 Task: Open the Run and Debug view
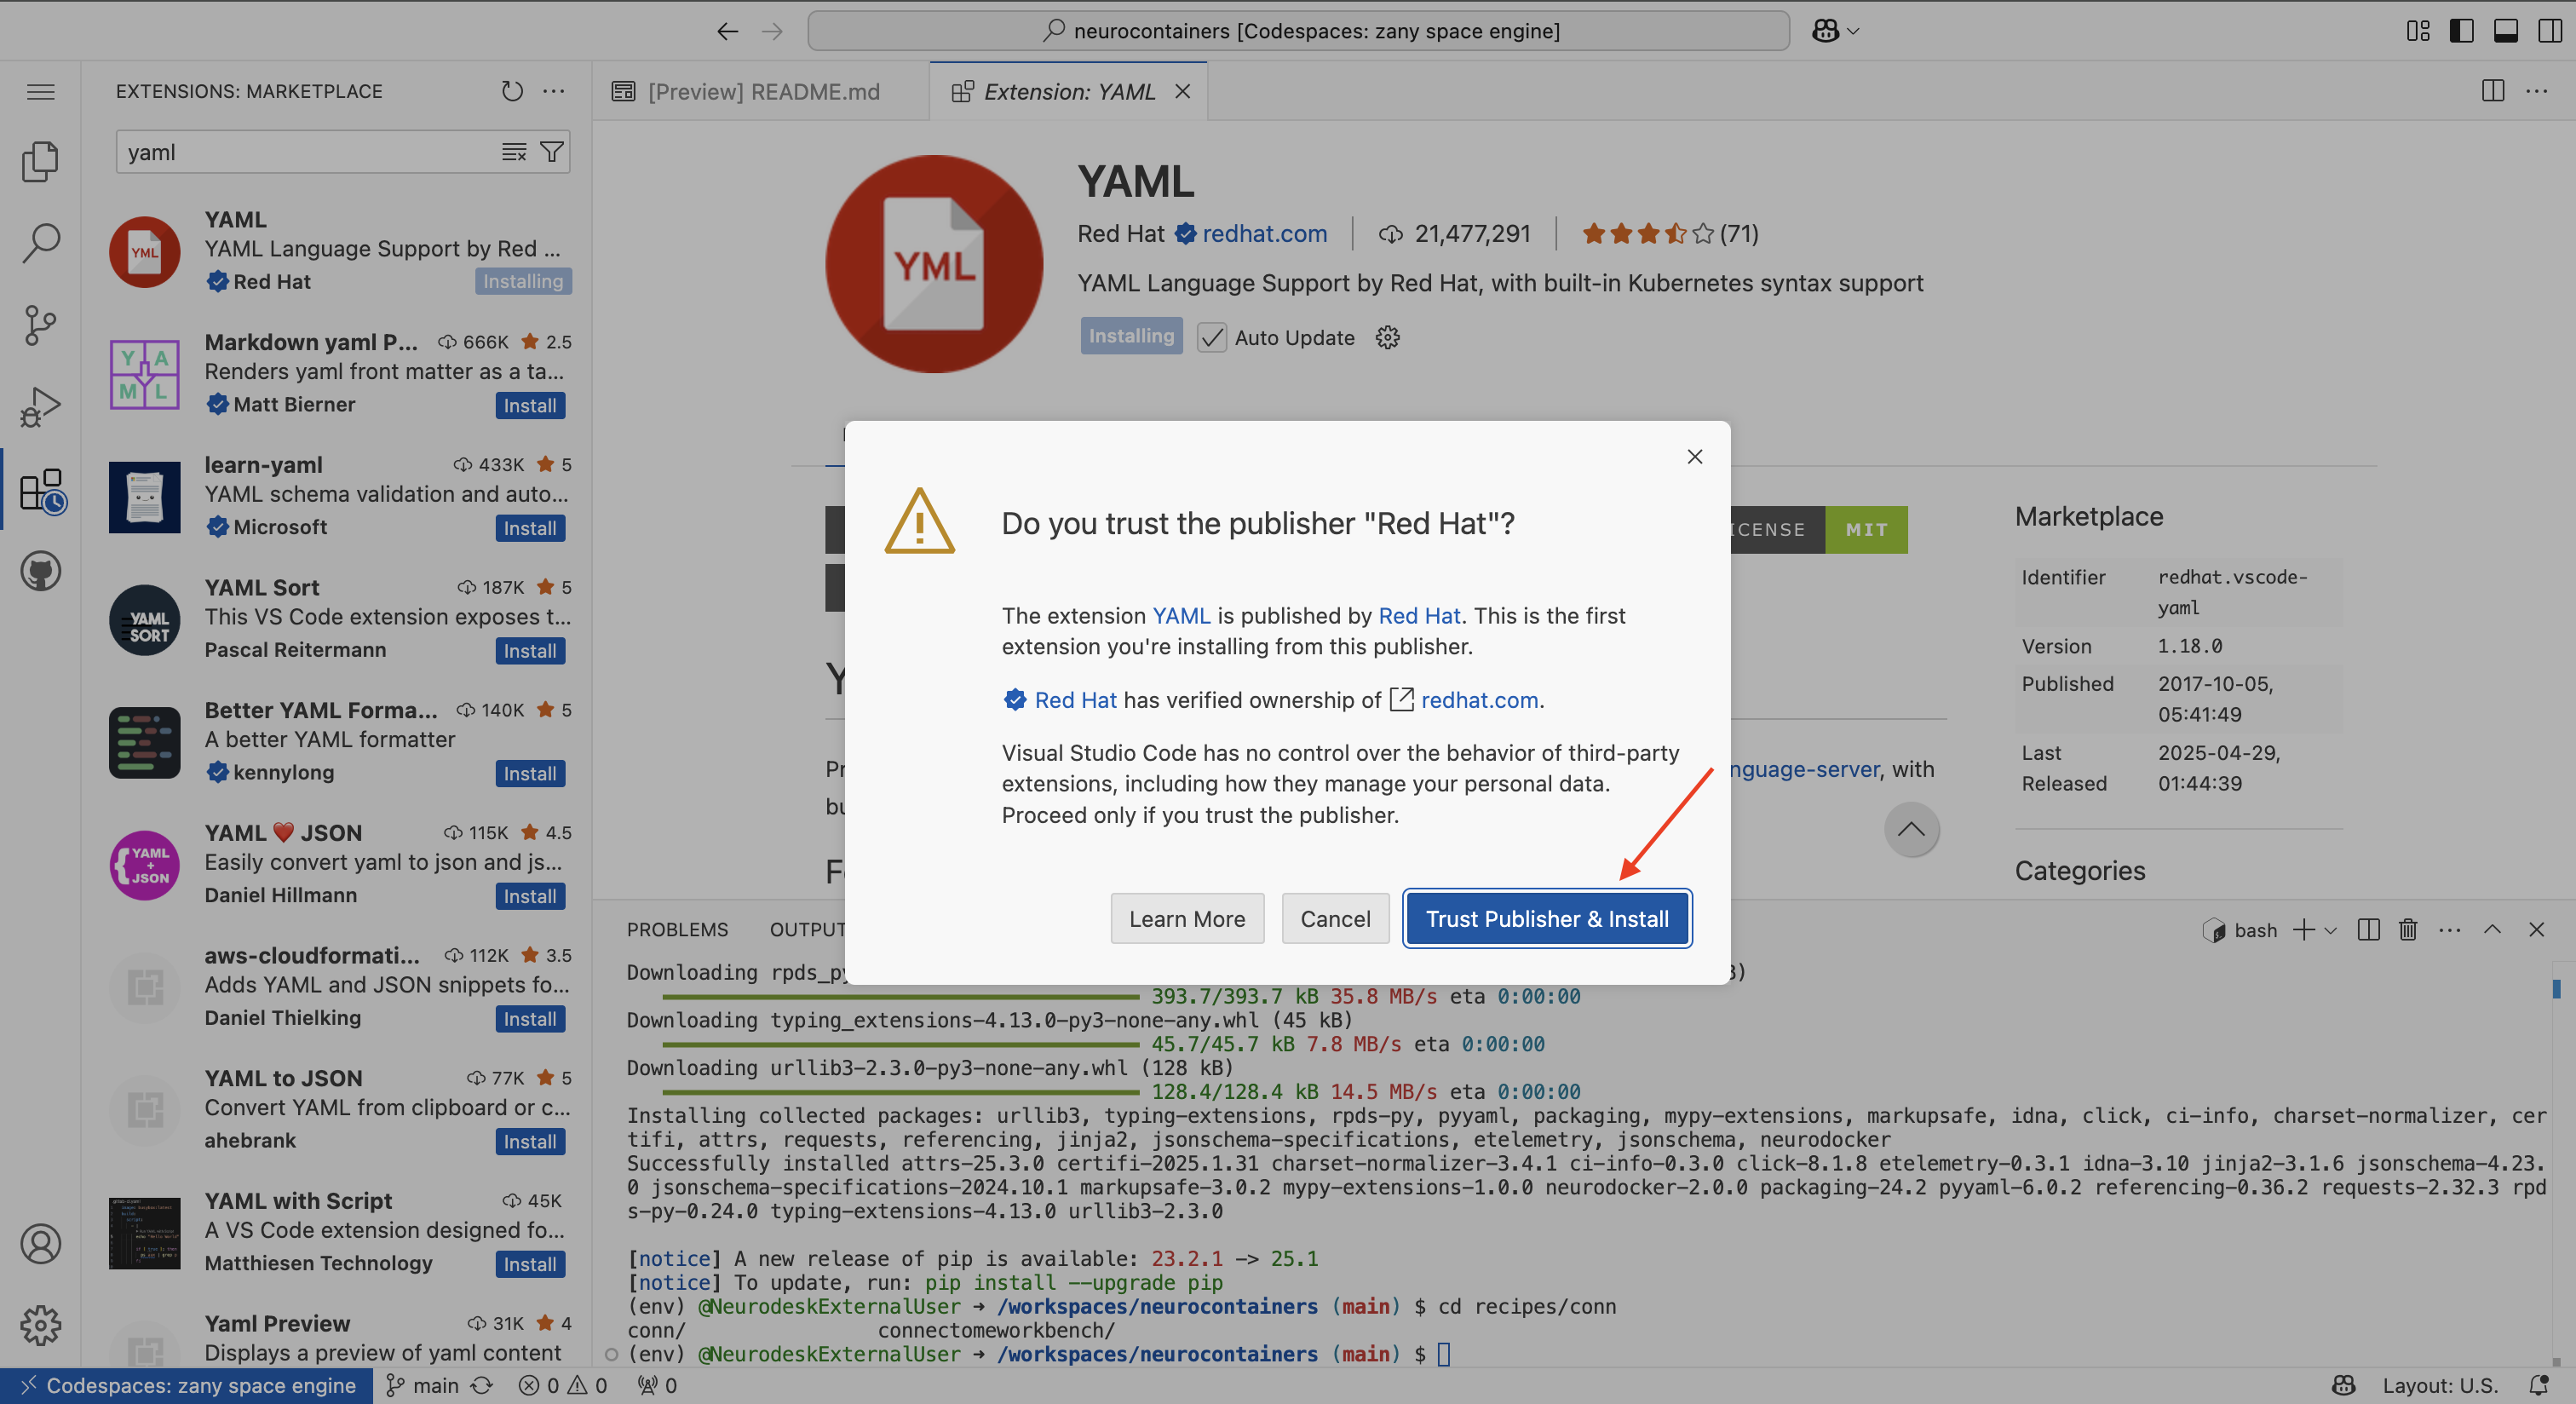[40, 407]
